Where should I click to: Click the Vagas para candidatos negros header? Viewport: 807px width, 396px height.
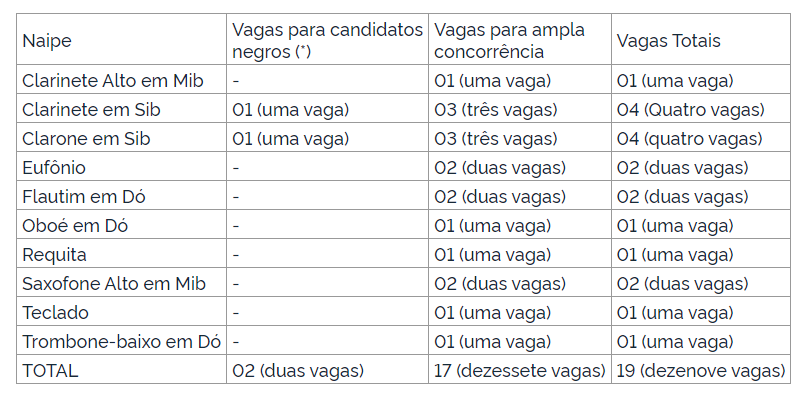[327, 39]
